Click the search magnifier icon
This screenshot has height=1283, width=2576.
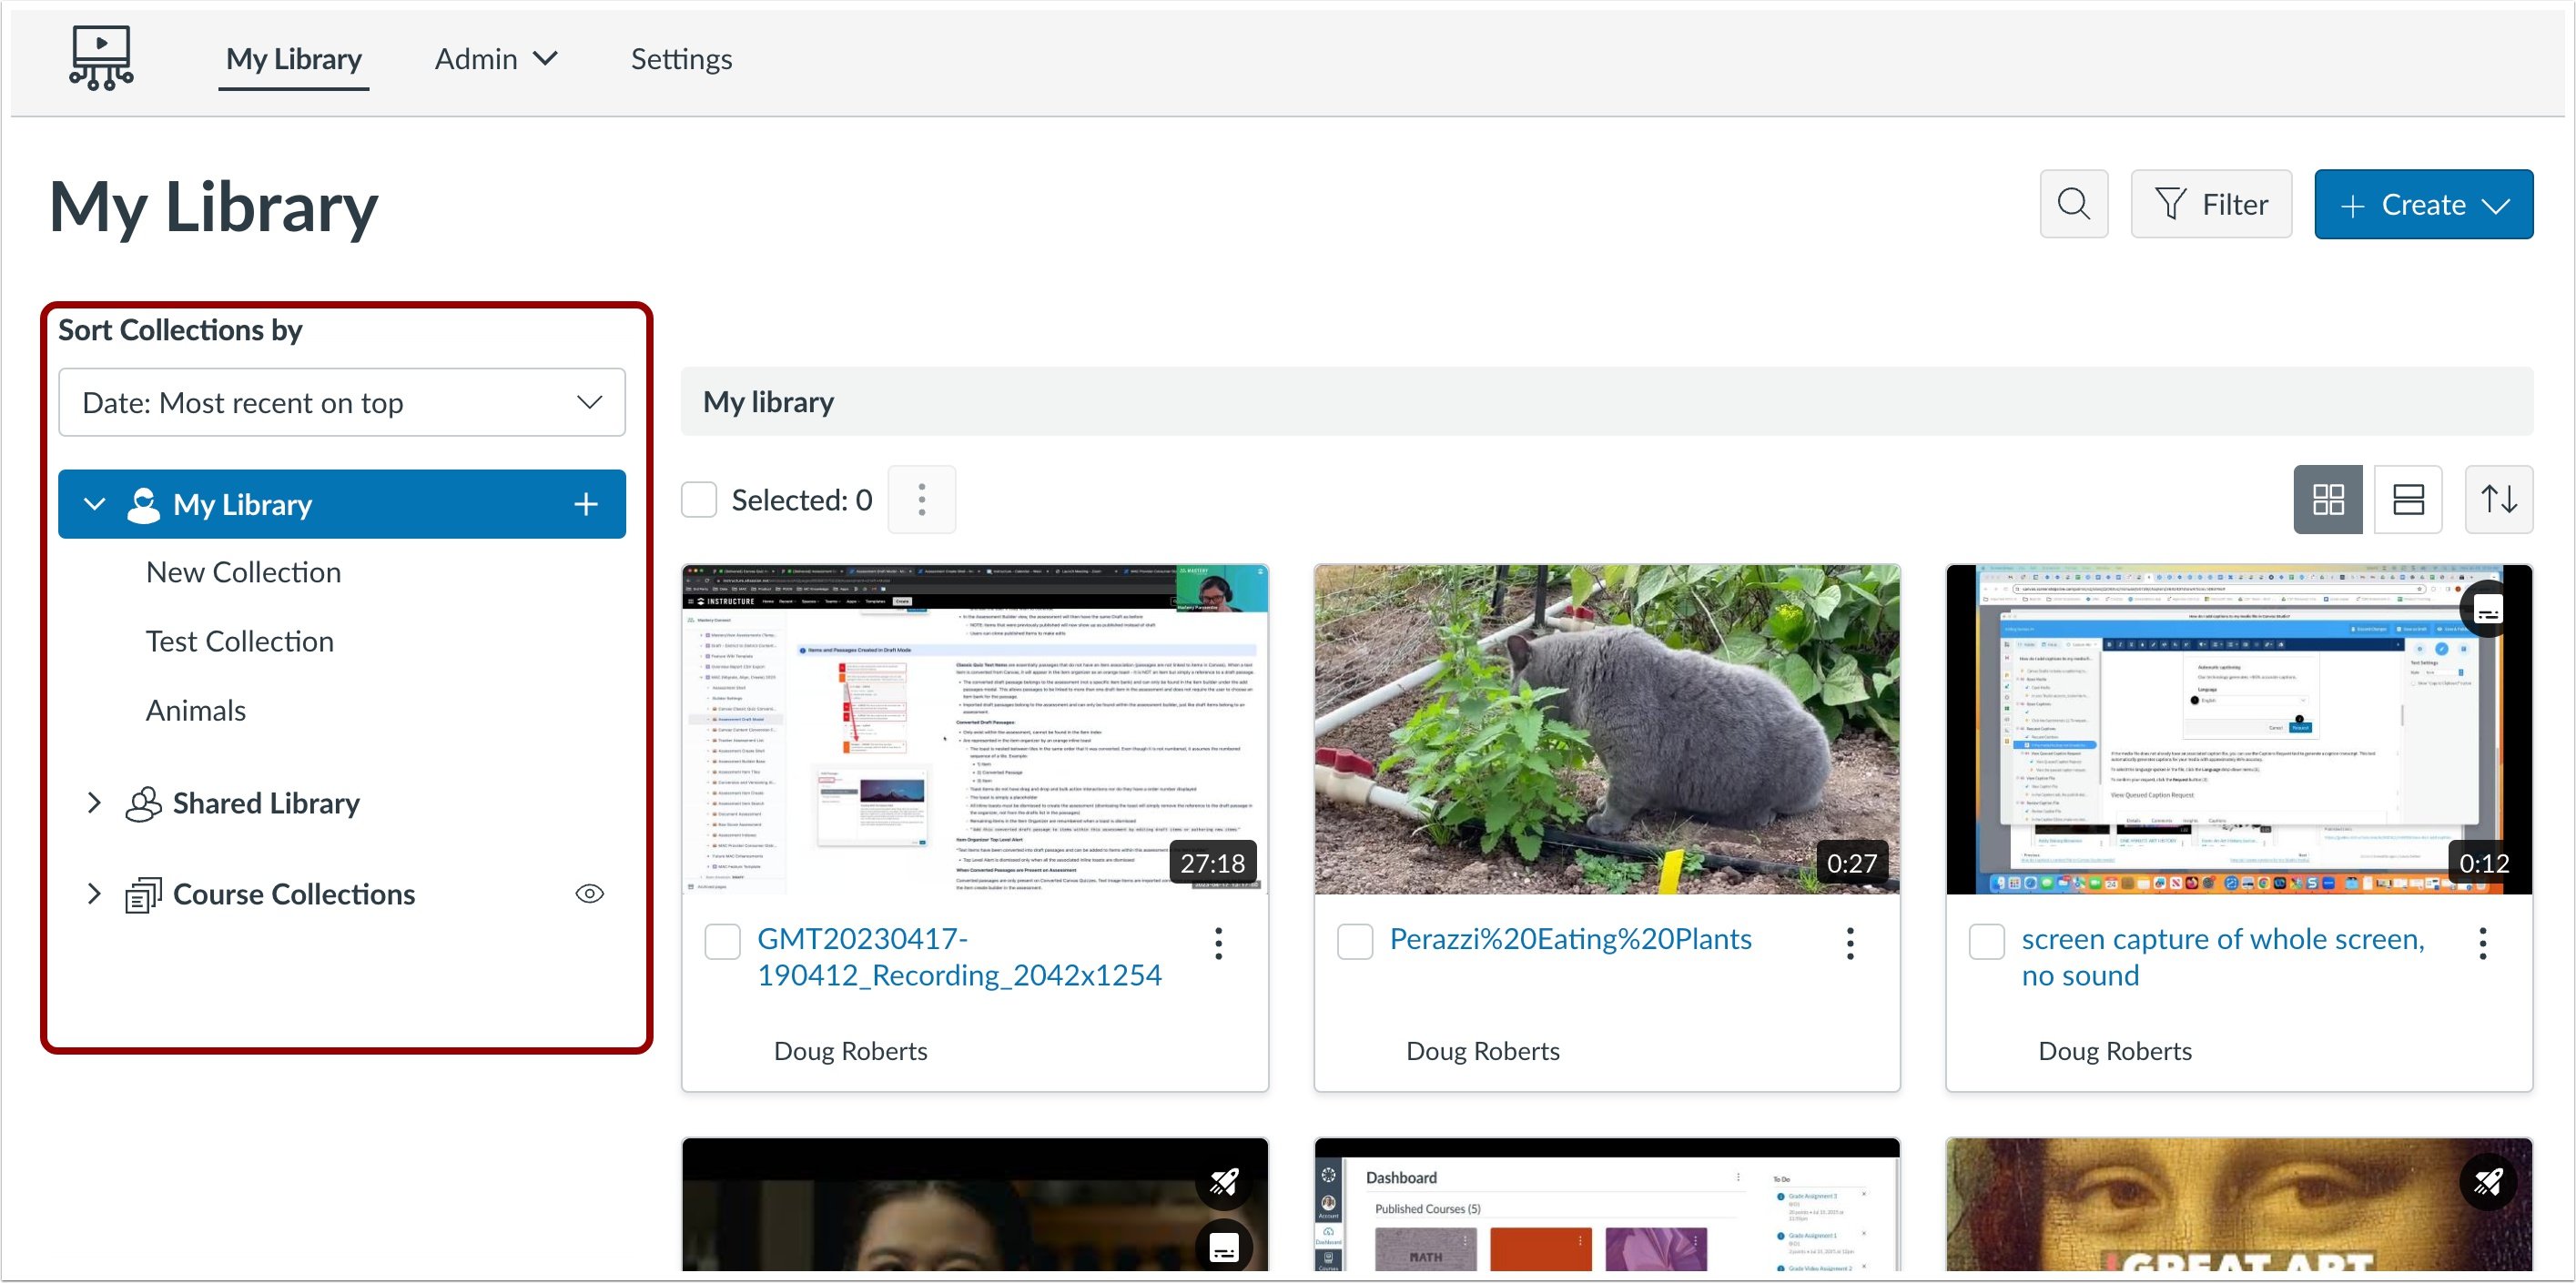(x=2073, y=204)
